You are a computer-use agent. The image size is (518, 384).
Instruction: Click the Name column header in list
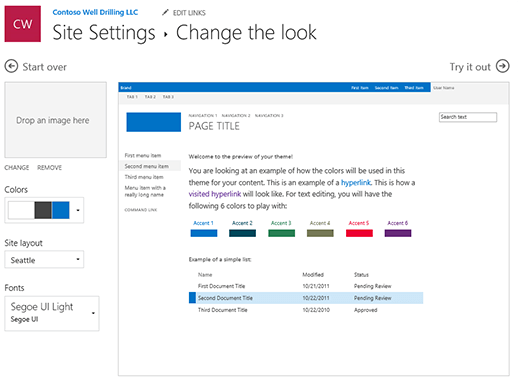[205, 275]
